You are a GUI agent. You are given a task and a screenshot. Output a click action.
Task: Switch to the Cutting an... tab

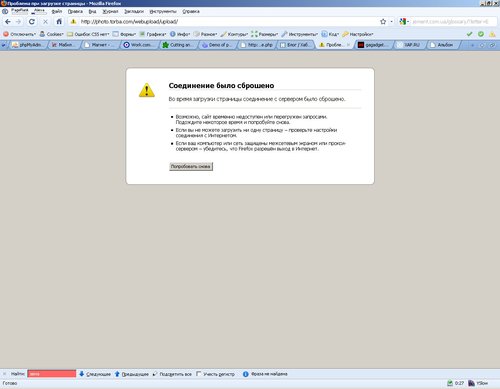pos(177,45)
